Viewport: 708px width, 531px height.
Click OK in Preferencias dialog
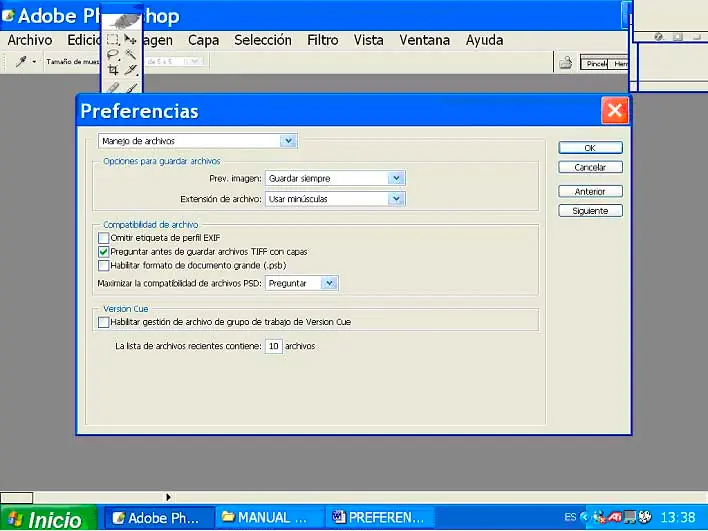(x=590, y=148)
